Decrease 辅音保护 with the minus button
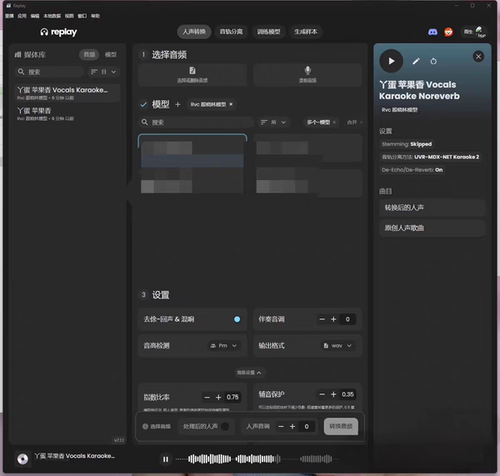 tap(322, 394)
